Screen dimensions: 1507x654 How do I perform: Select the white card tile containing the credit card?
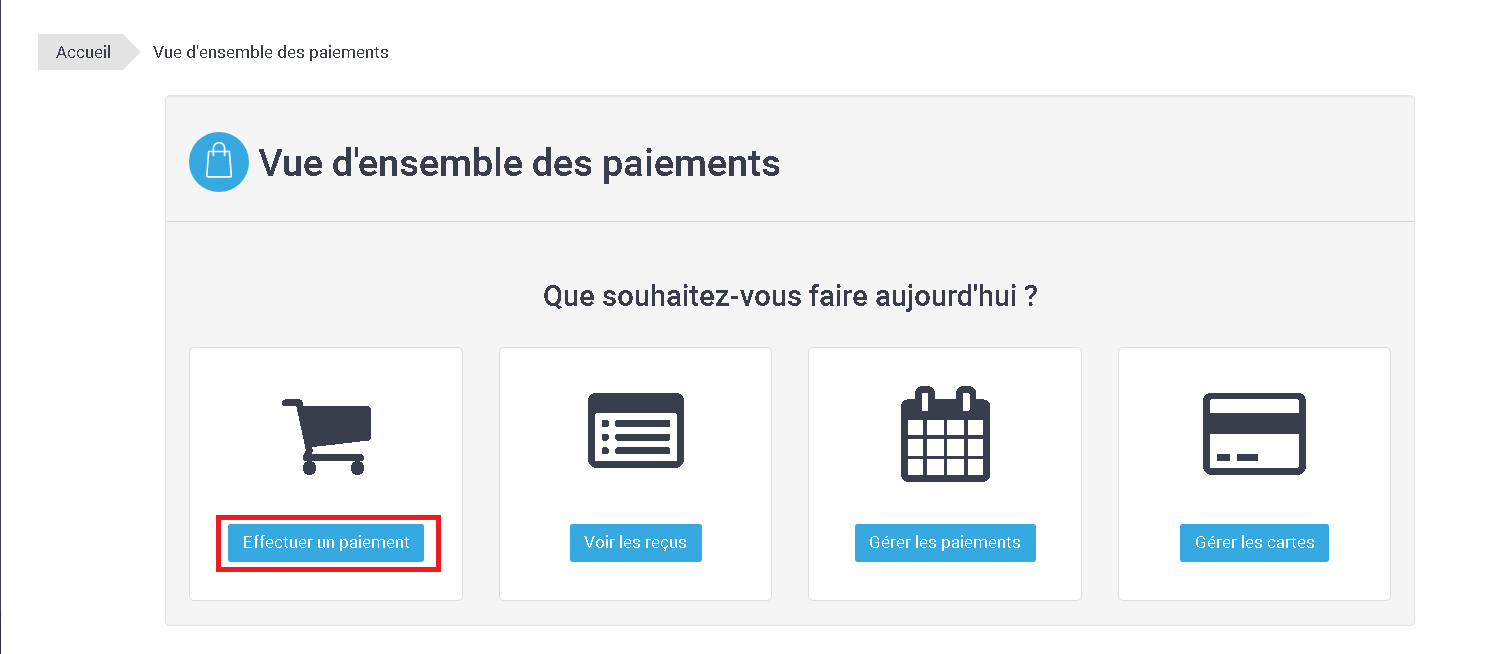point(1254,474)
